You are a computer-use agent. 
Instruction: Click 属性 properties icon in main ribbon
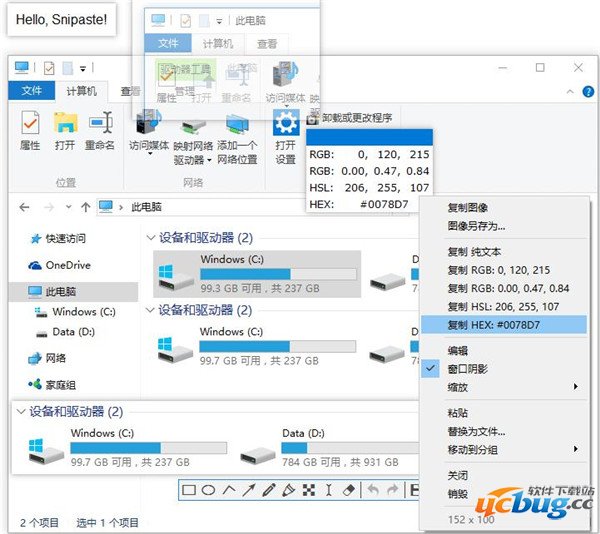click(30, 122)
